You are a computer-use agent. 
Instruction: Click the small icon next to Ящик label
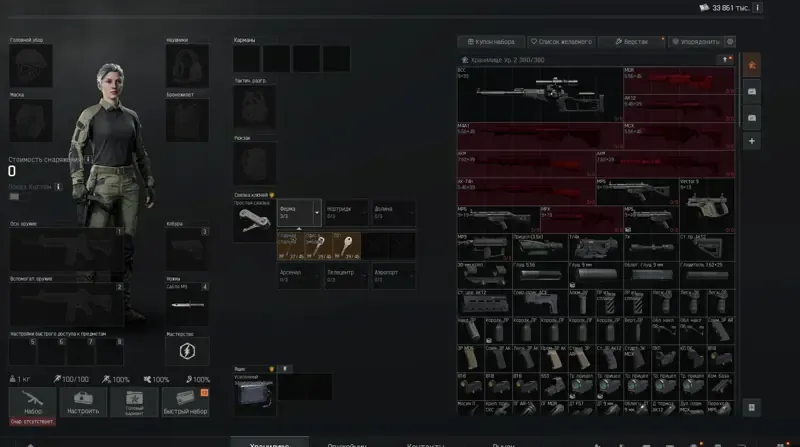285,368
